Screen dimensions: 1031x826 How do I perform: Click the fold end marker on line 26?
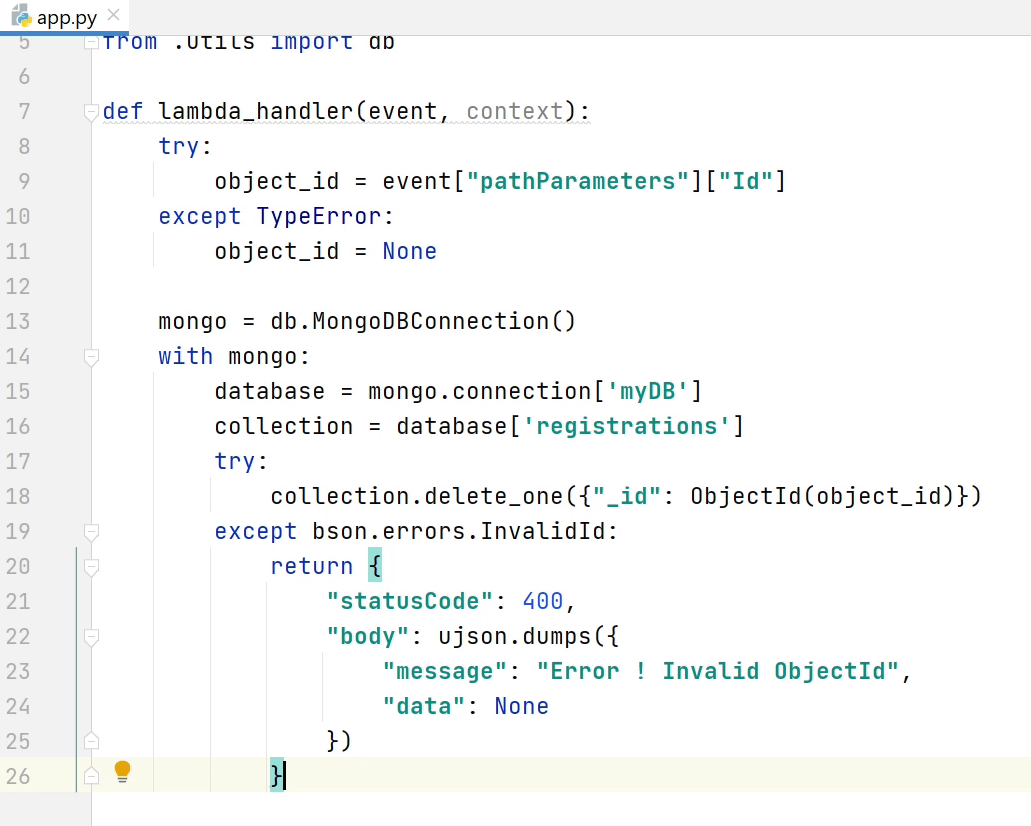click(x=91, y=776)
